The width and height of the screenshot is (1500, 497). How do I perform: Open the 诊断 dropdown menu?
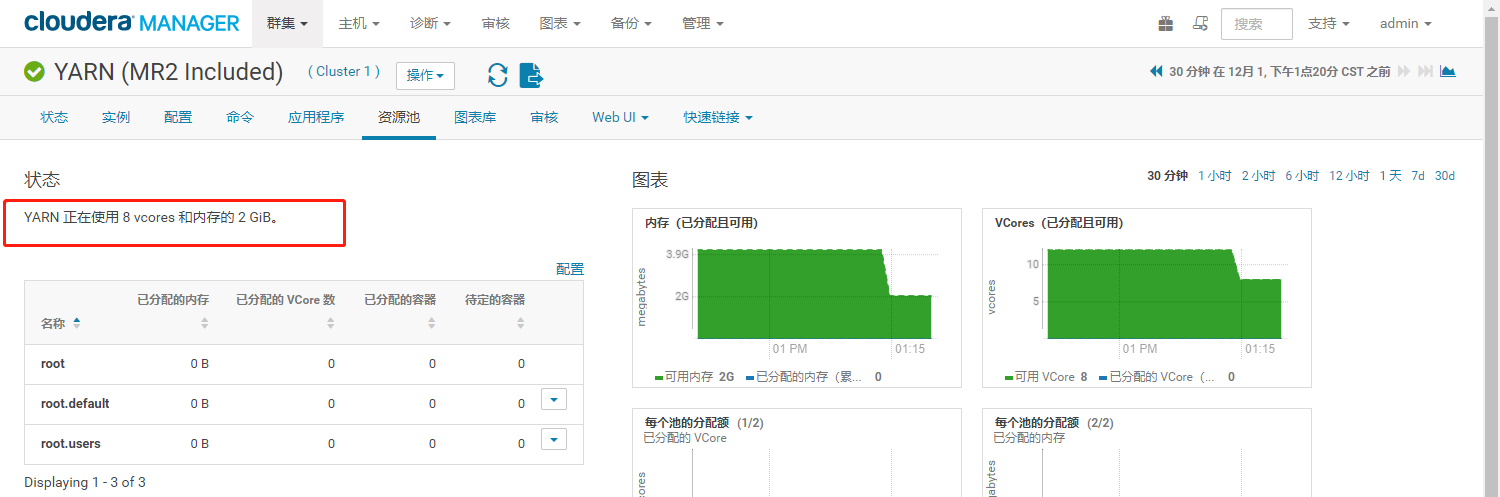point(430,23)
